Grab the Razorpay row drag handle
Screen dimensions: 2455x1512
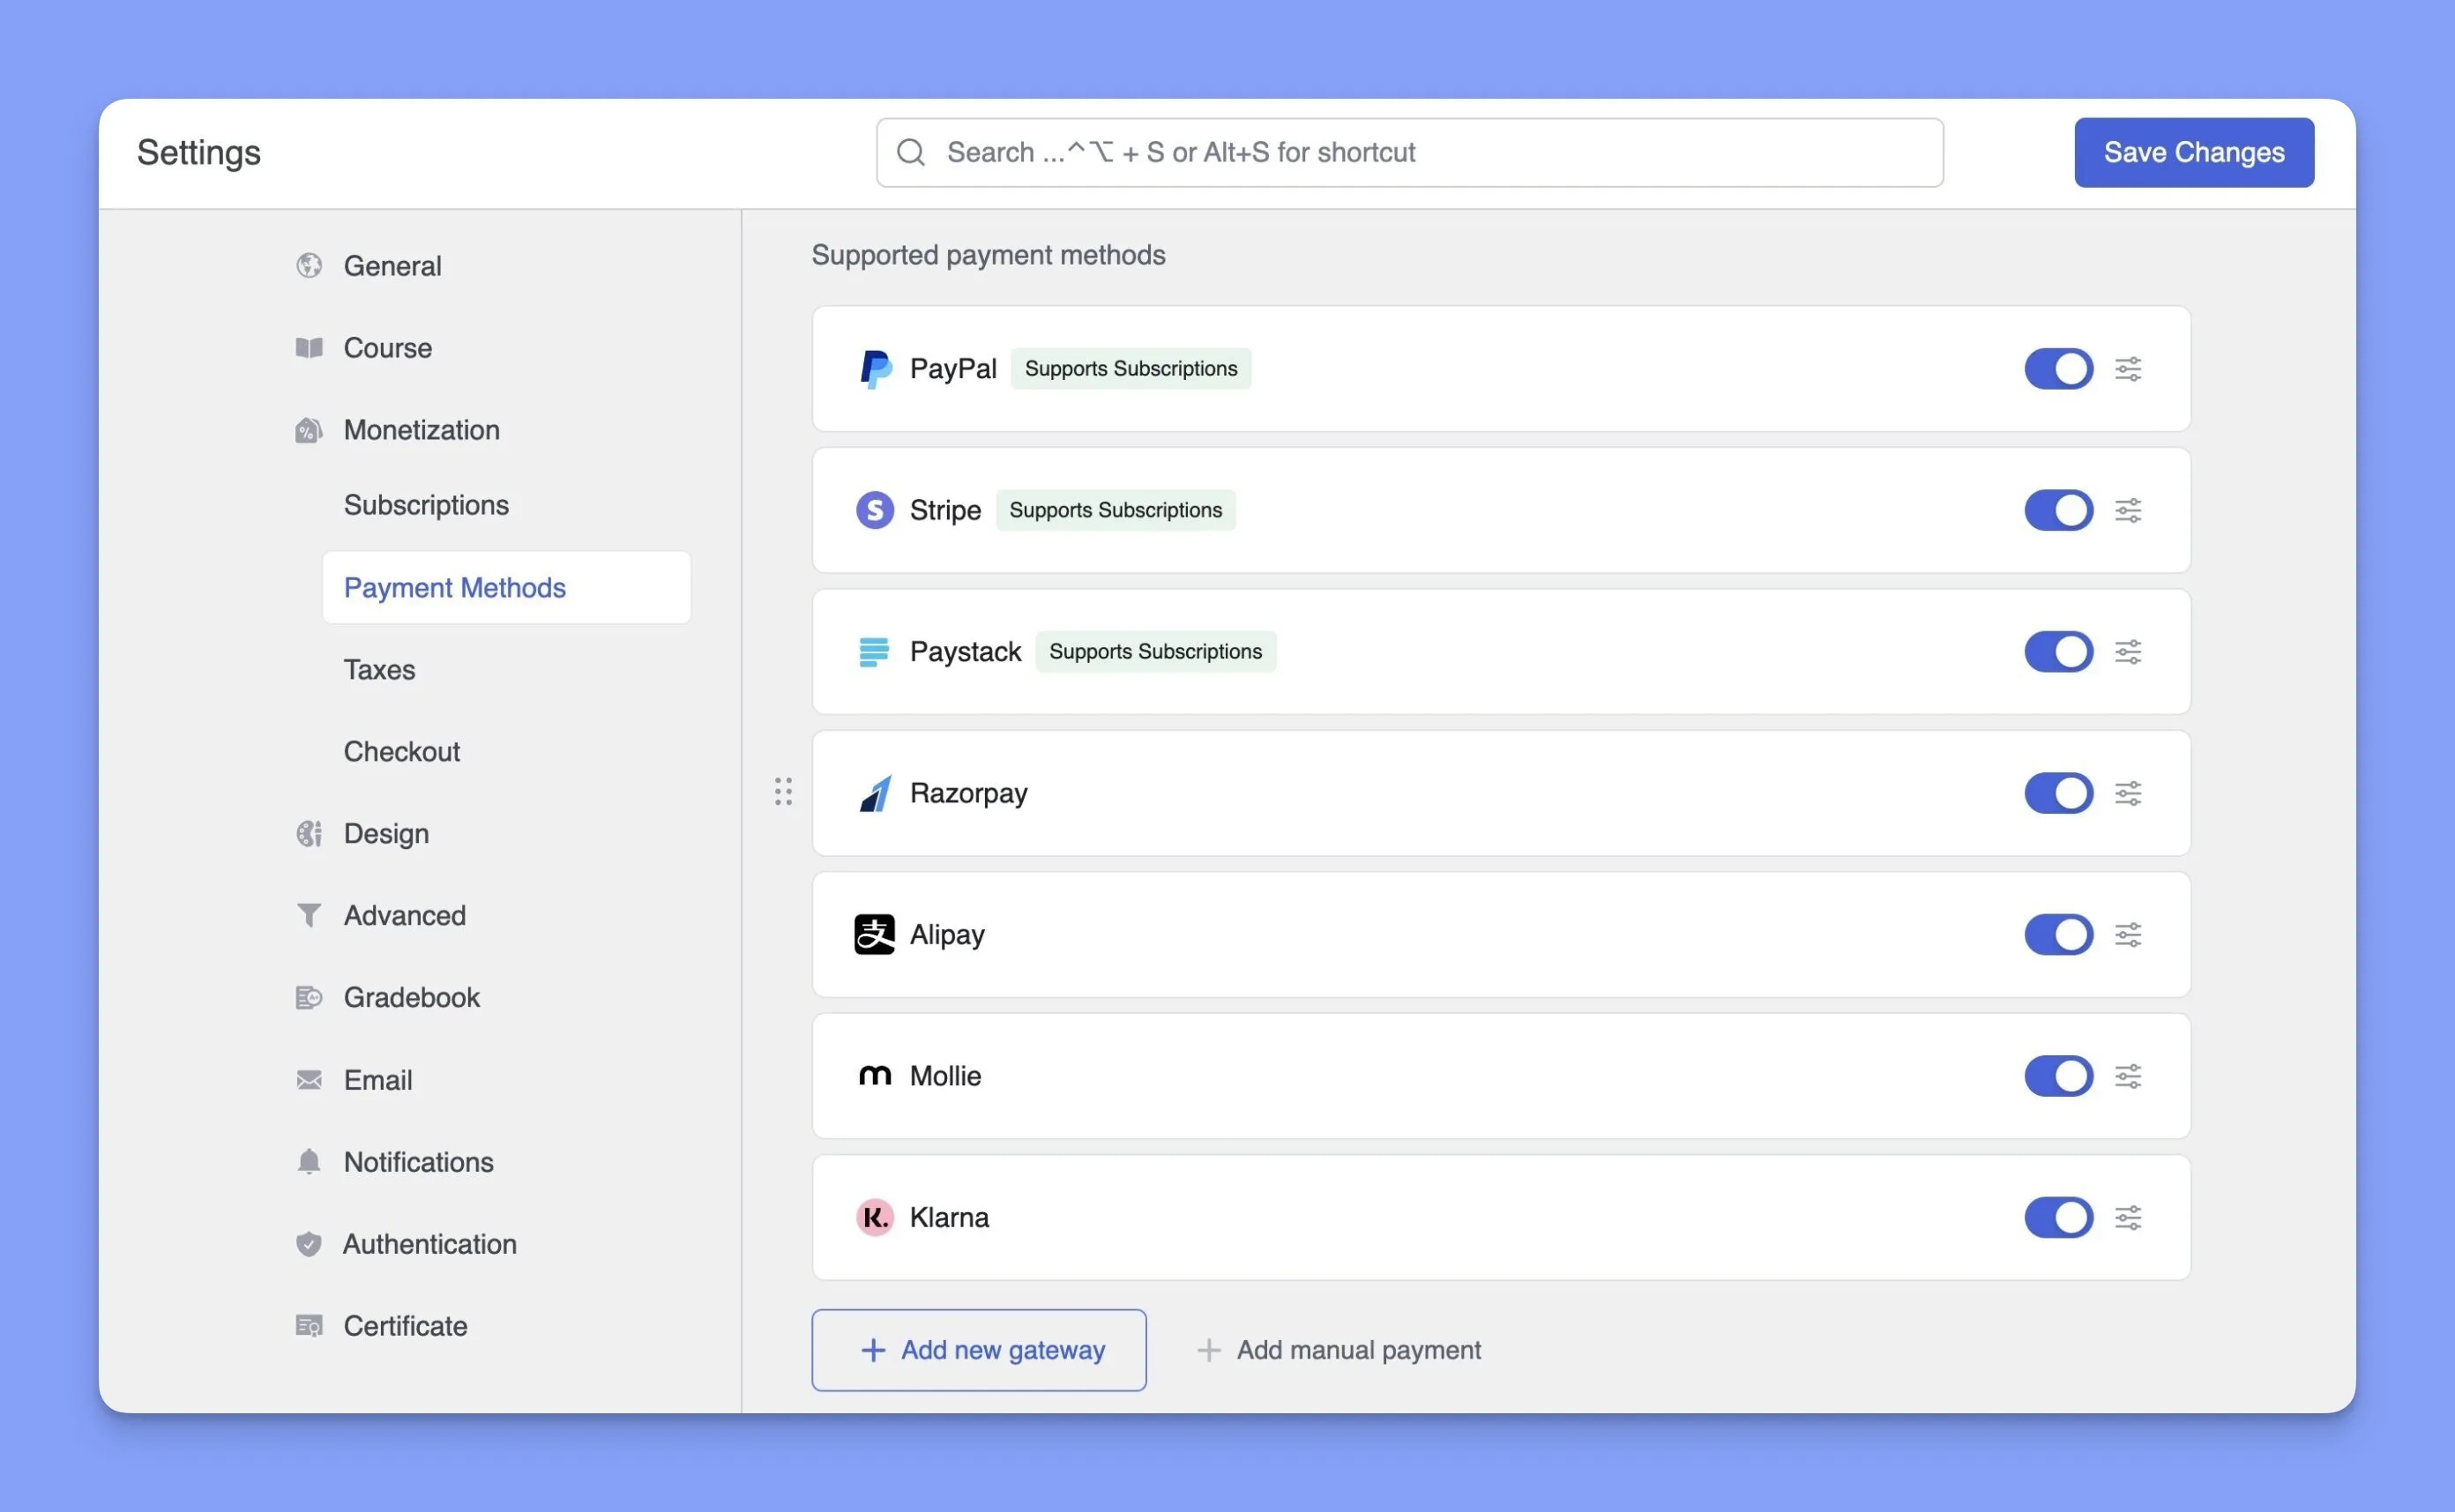(783, 792)
